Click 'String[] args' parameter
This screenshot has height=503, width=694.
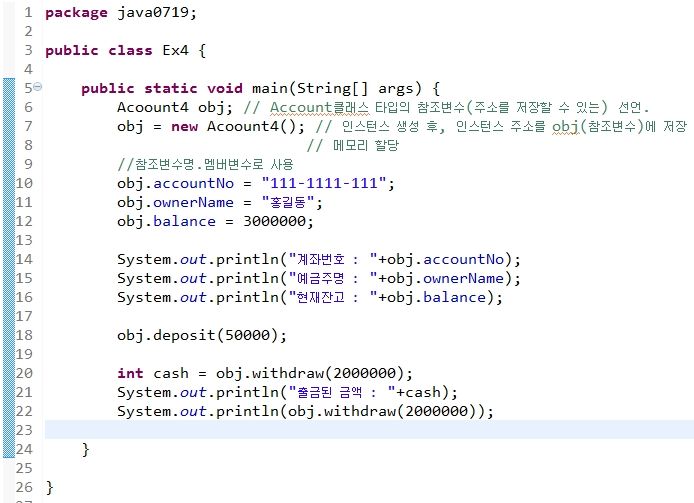click(x=355, y=89)
